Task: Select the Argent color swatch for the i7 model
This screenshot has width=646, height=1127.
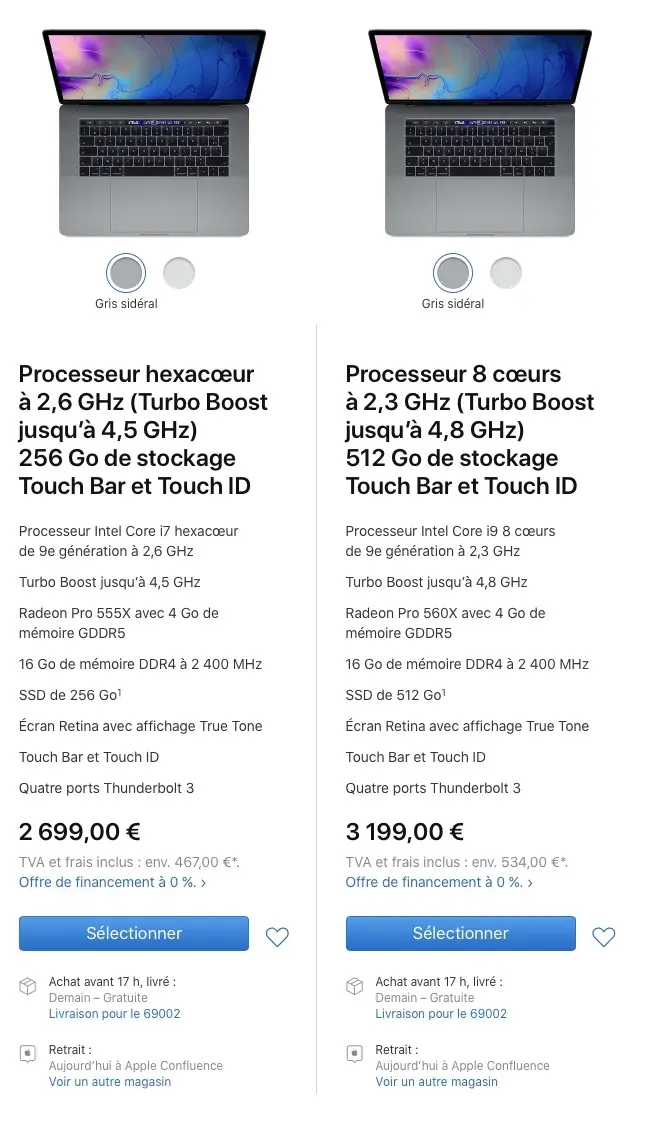Action: pos(178,271)
